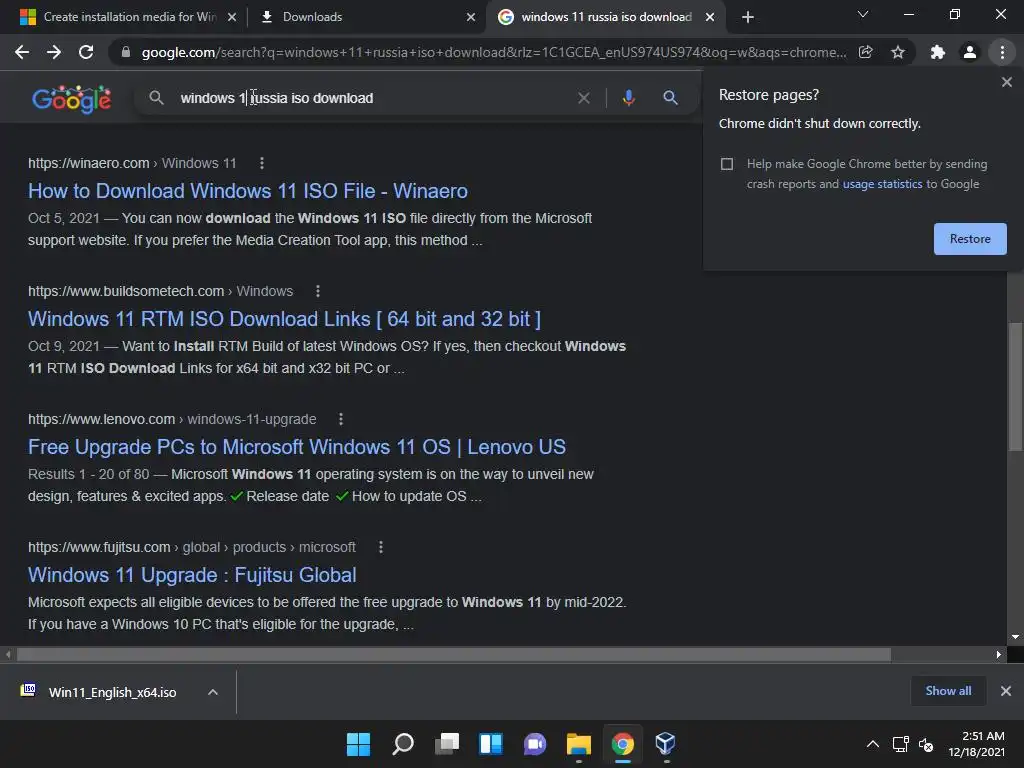Open the Chrome profile avatar menu
This screenshot has height=768, width=1024.
970,52
